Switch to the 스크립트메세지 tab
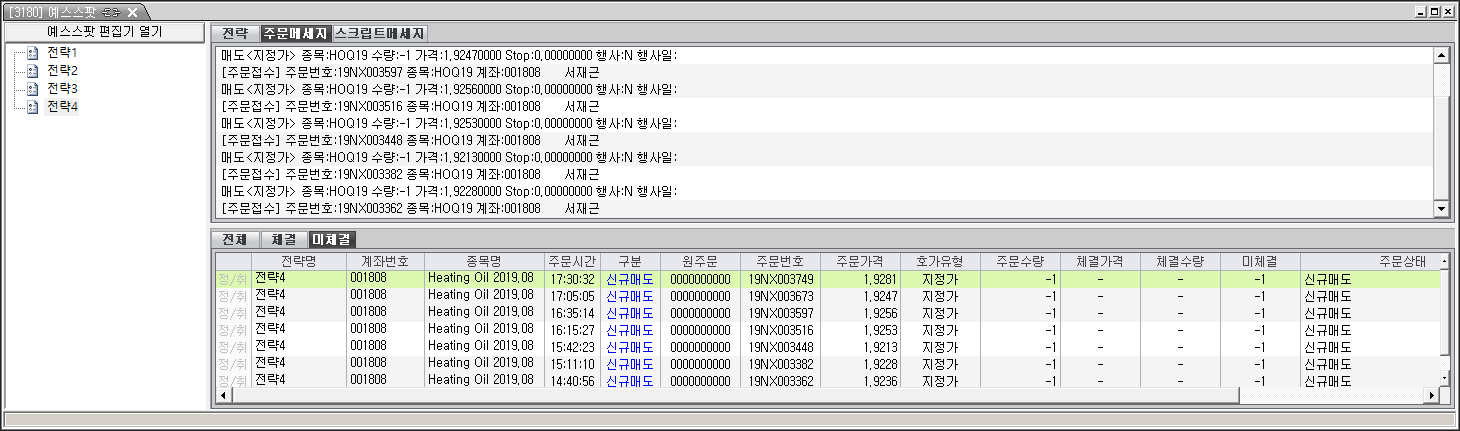The image size is (1460, 431). click(380, 33)
